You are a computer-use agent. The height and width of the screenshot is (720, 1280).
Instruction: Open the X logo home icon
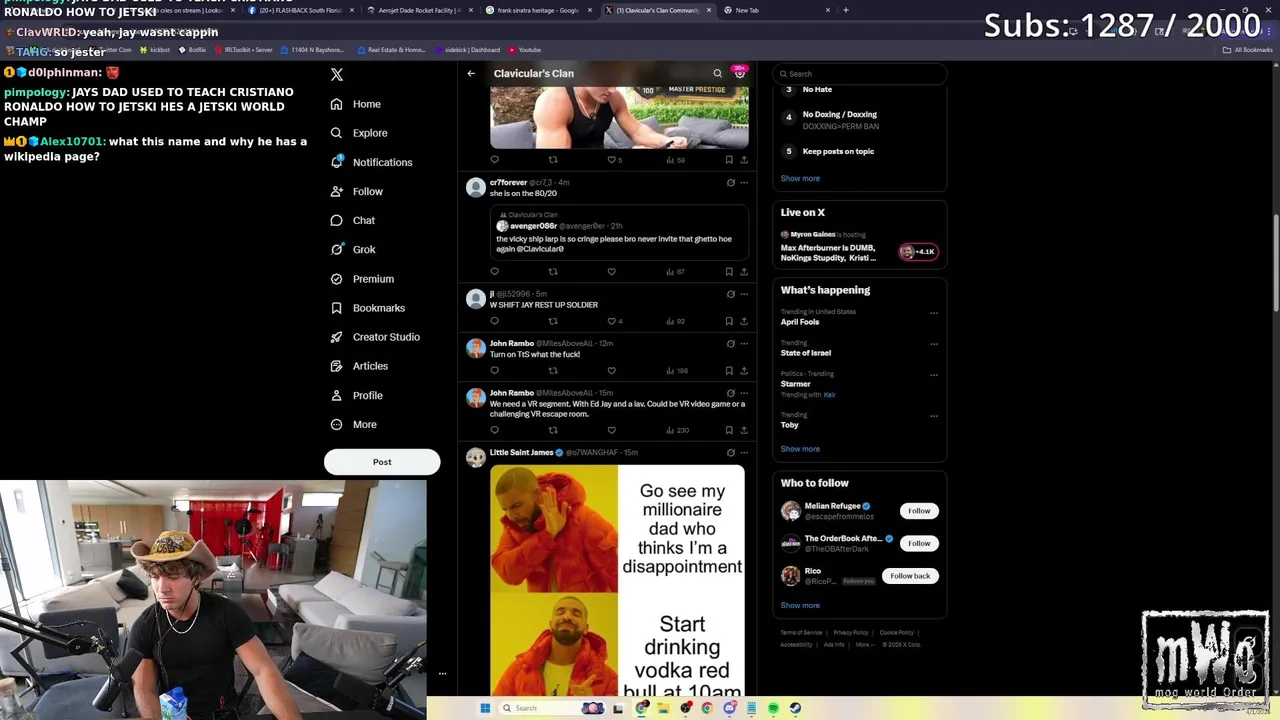pyautogui.click(x=337, y=75)
